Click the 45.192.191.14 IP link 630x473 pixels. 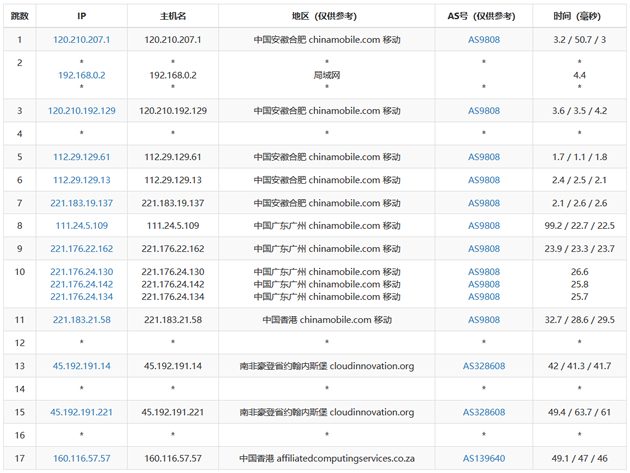click(81, 366)
